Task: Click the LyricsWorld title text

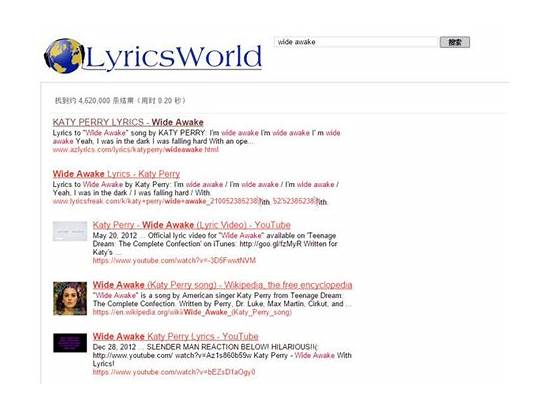Action: 173,57
